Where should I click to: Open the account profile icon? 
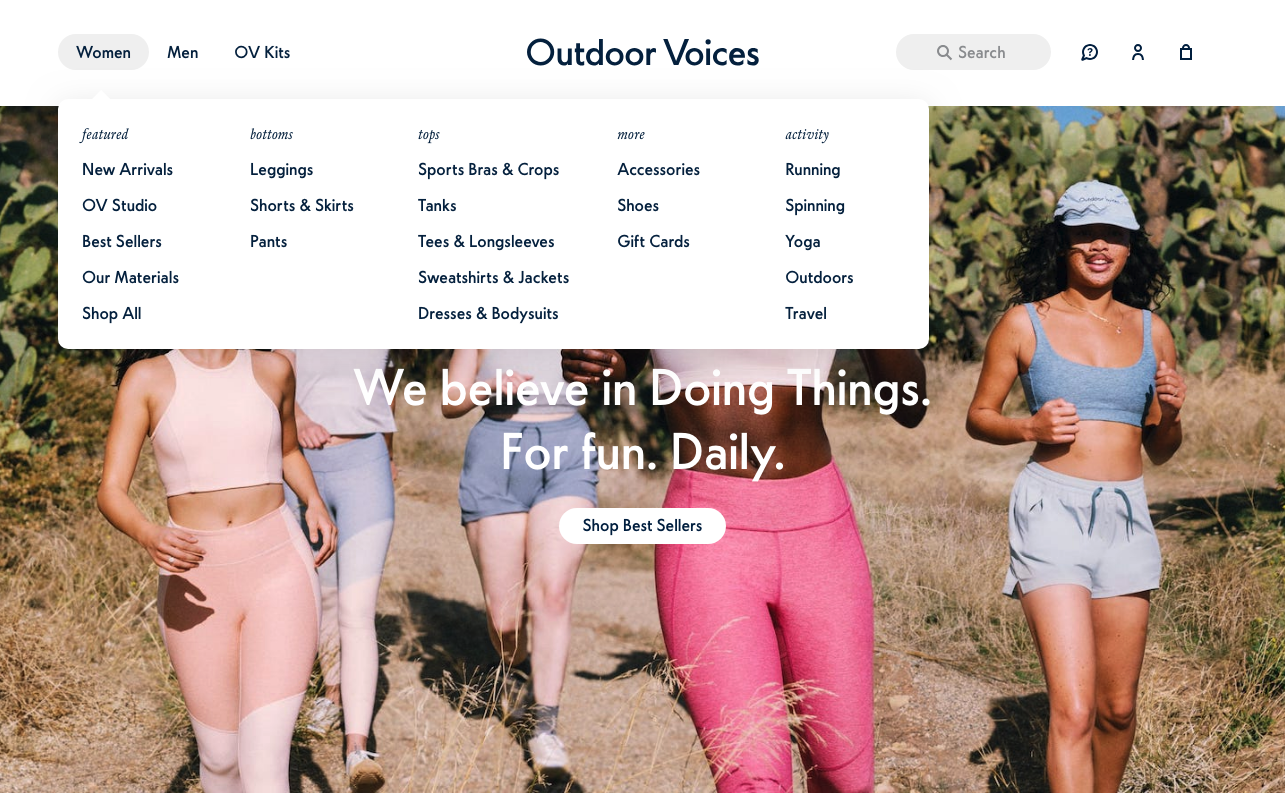point(1138,52)
